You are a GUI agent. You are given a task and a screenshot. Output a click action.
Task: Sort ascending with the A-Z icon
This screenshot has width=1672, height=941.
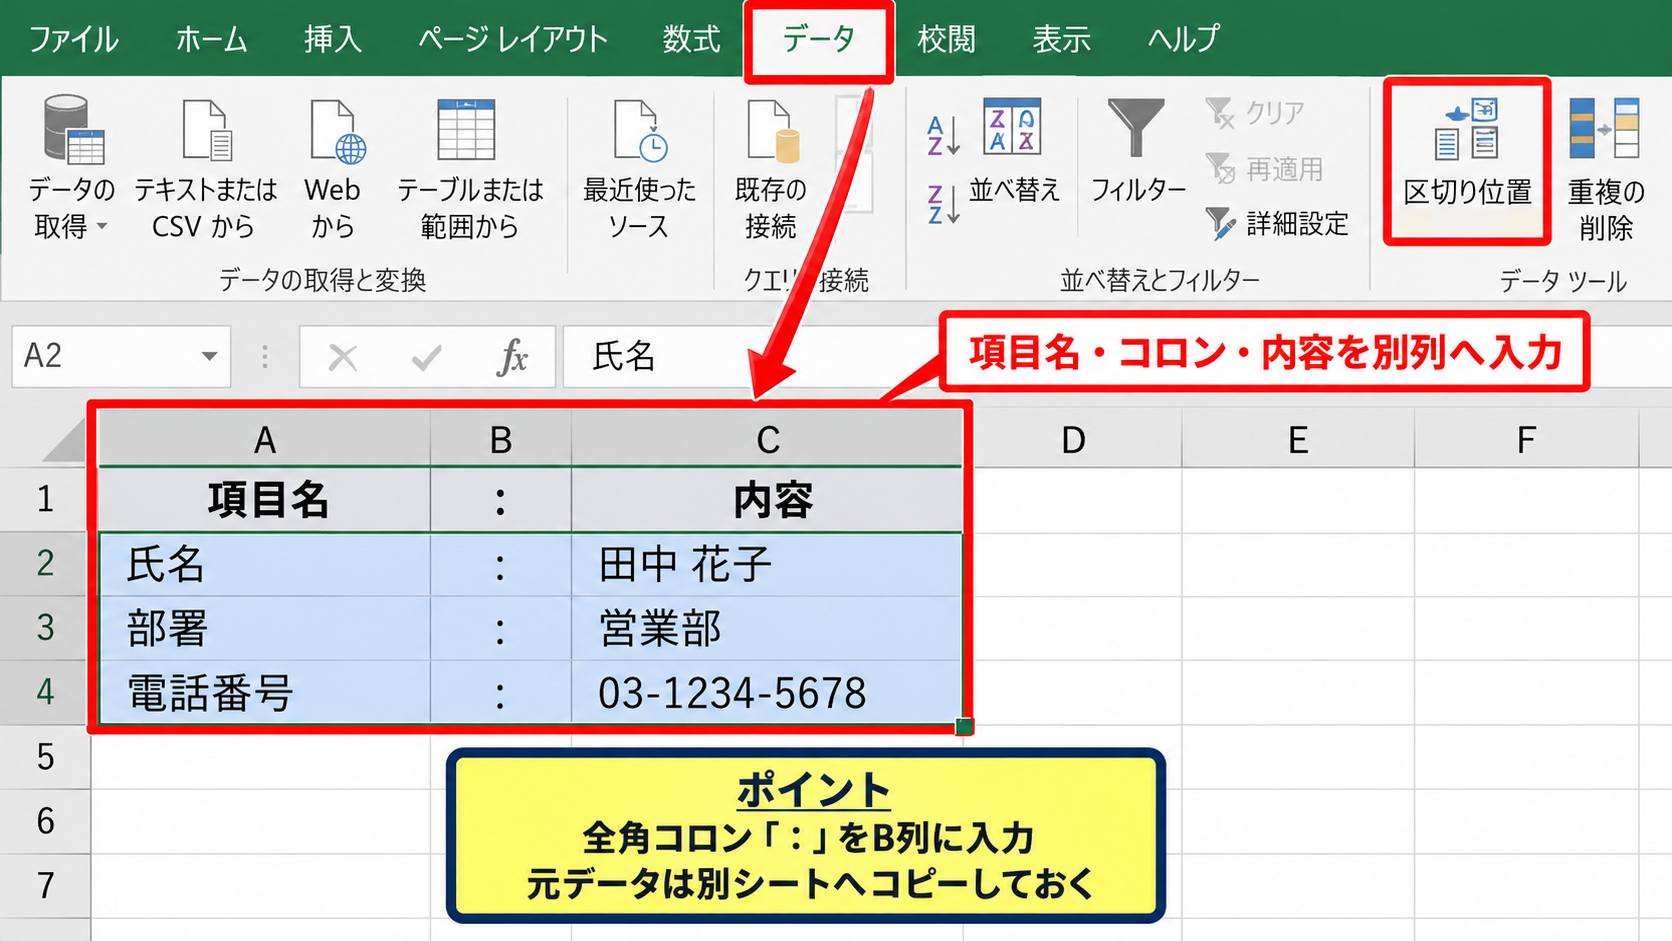click(943, 135)
